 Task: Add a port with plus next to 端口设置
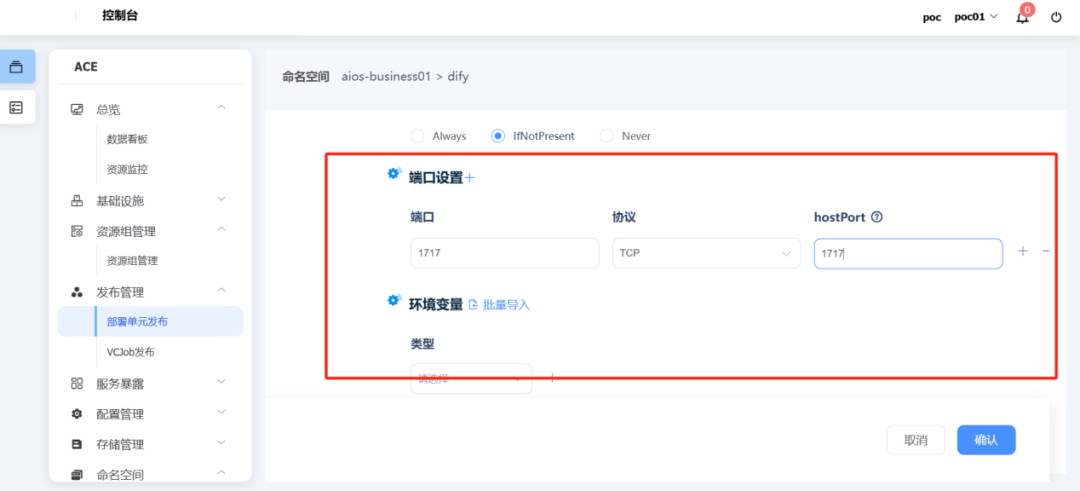[470, 178]
